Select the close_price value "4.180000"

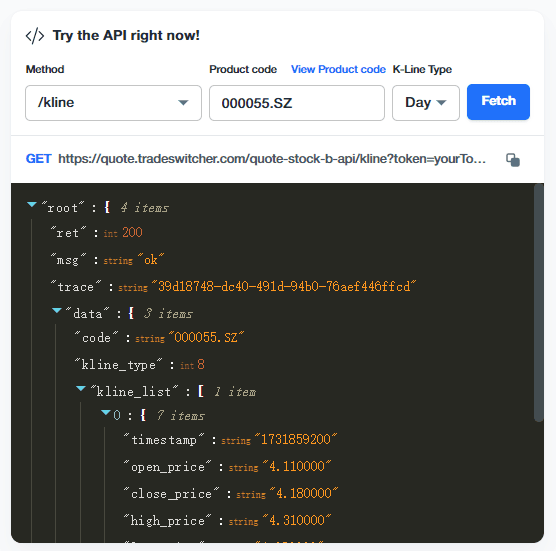pos(304,493)
